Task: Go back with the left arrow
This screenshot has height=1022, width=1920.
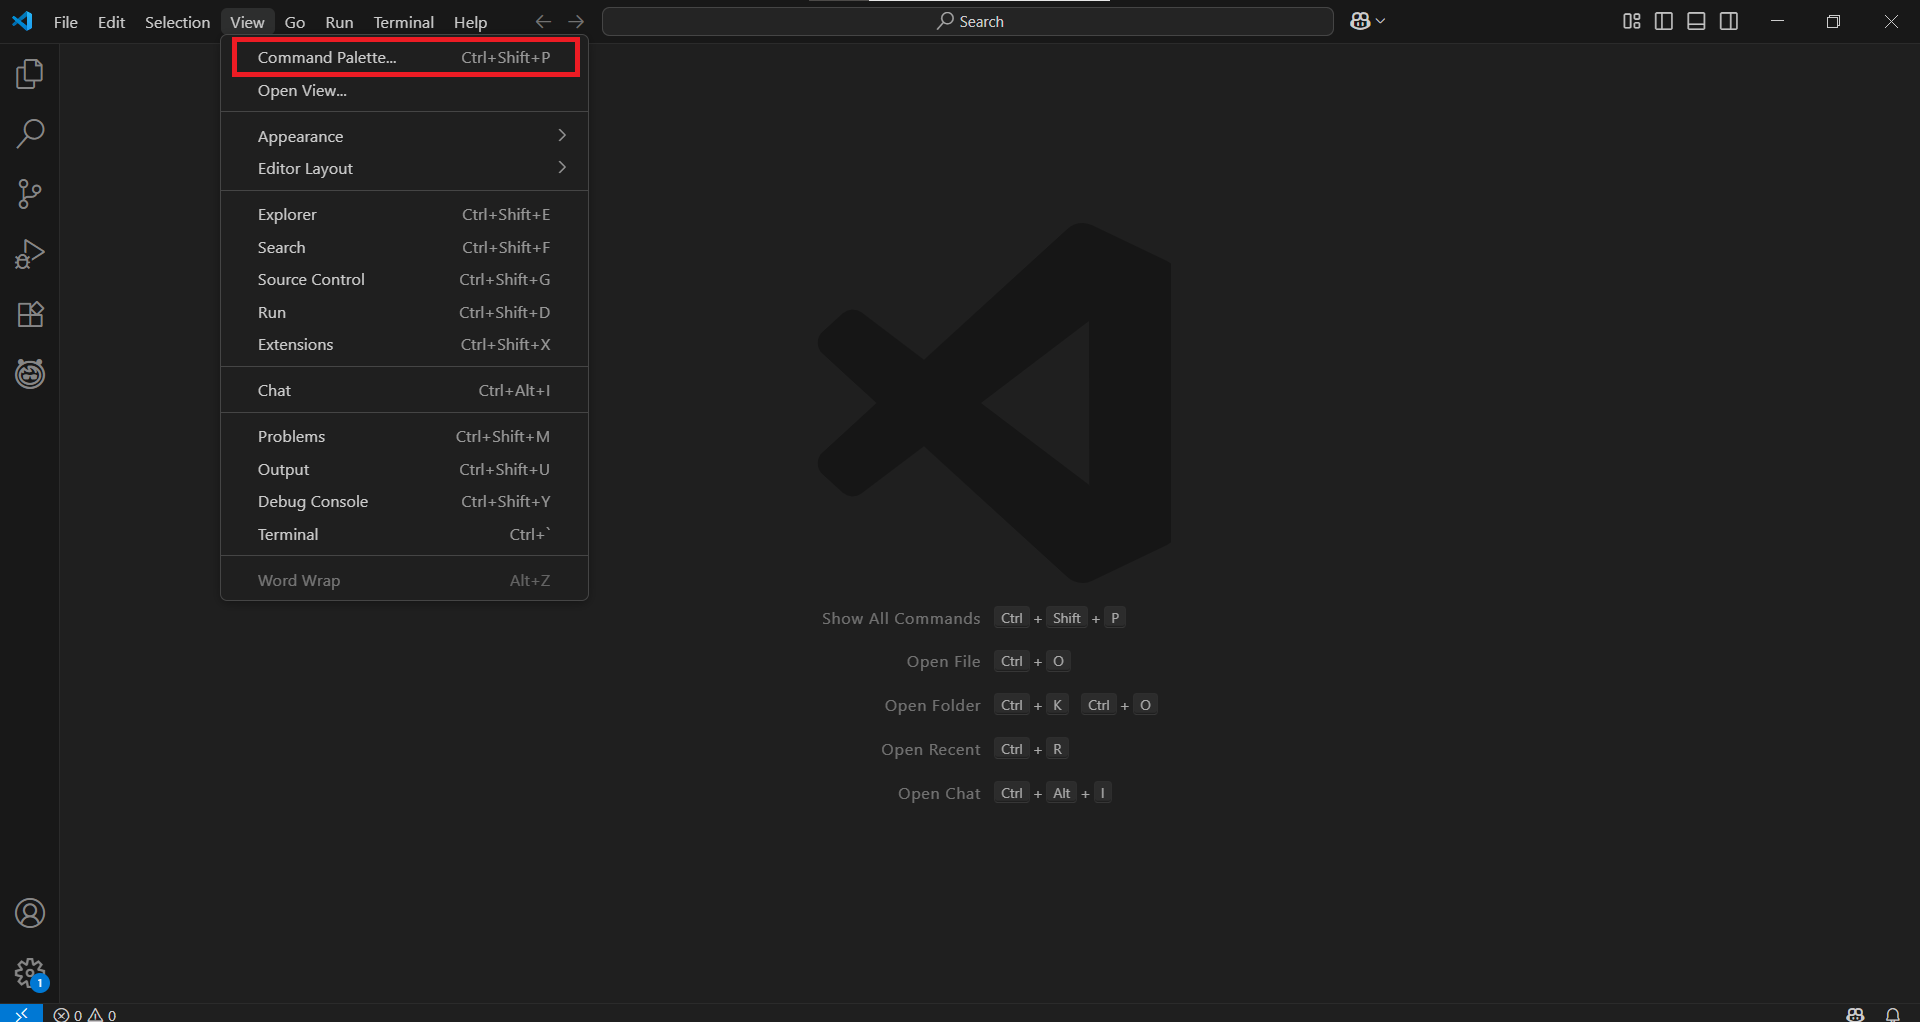Action: 543,21
